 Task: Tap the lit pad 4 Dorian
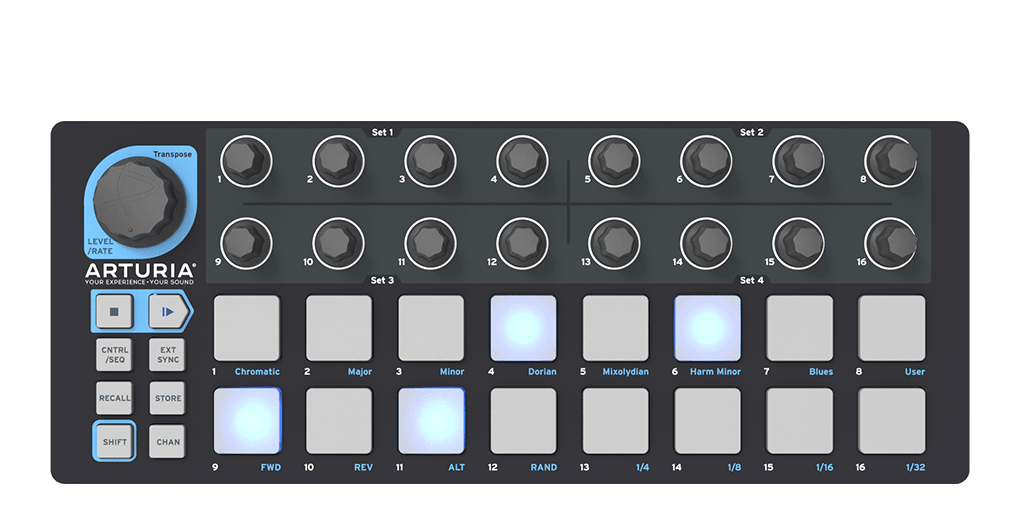(523, 328)
